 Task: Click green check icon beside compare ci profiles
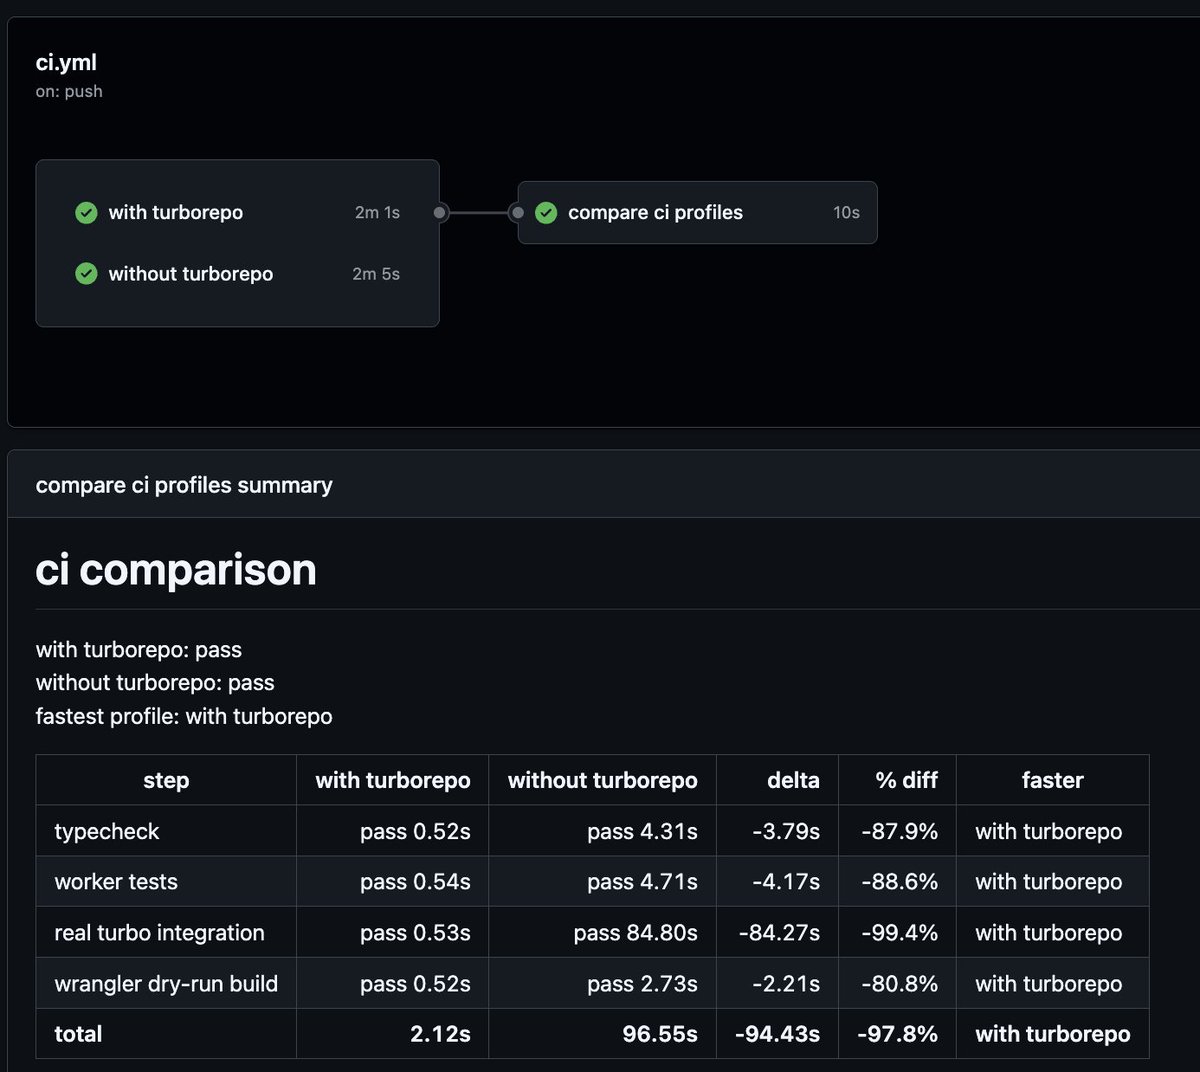point(546,212)
